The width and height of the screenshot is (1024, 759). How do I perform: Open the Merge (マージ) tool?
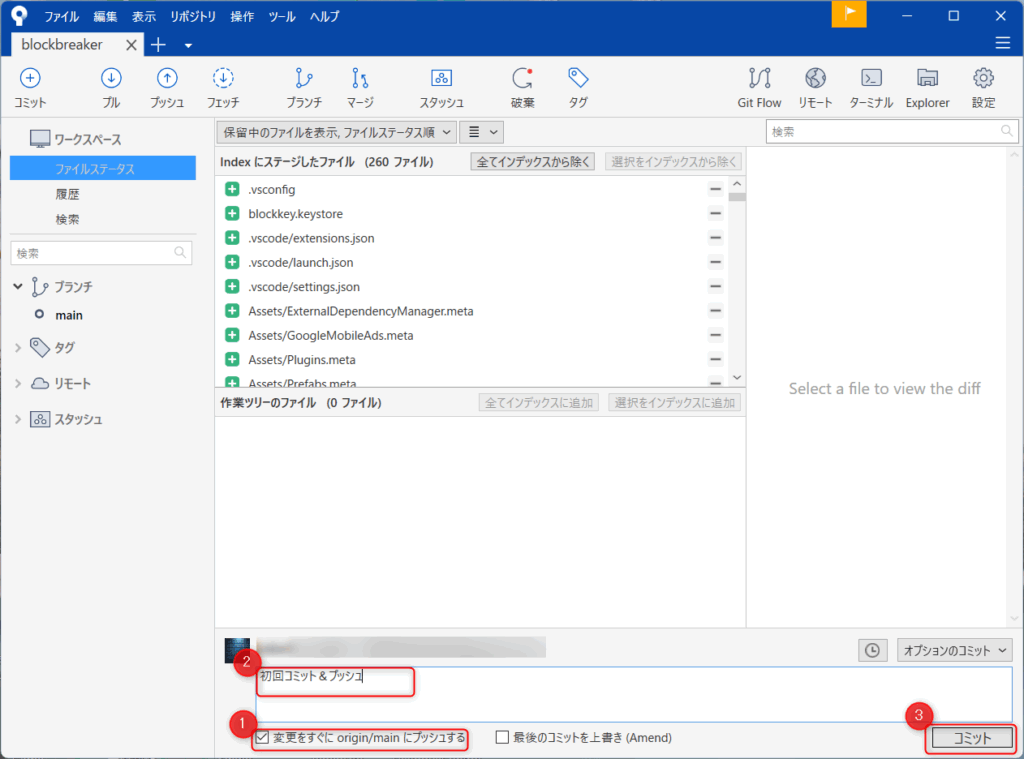(360, 80)
